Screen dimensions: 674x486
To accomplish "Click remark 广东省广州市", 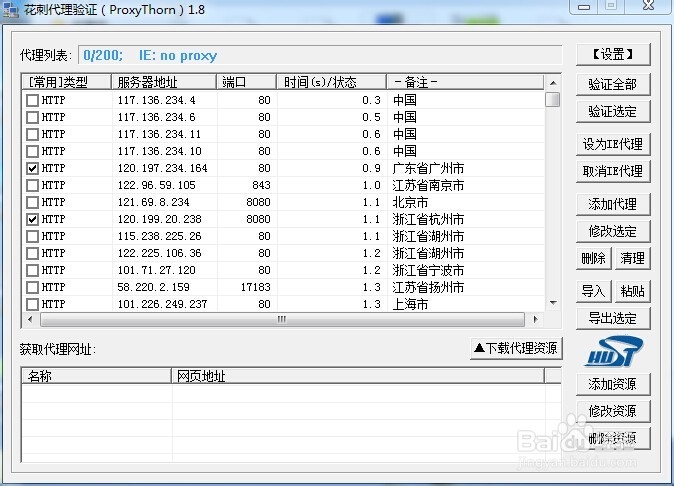I will pyautogui.click(x=428, y=168).
